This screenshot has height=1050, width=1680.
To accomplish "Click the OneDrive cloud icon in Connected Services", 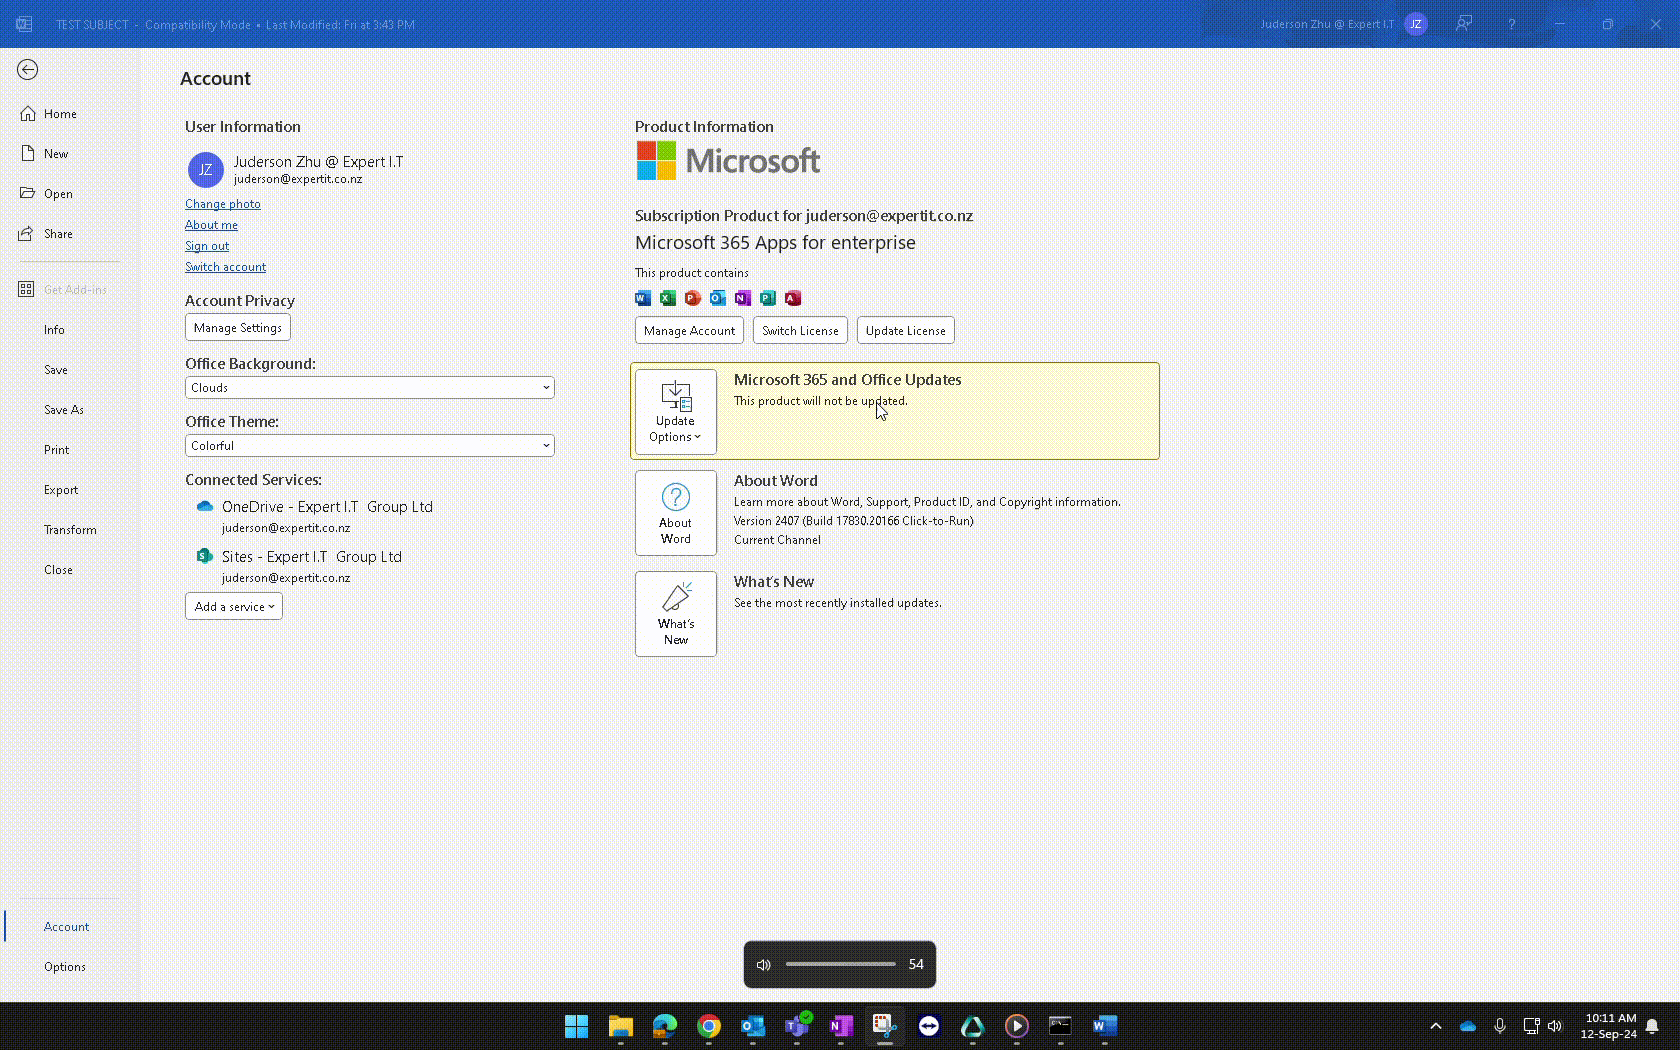I will pyautogui.click(x=205, y=506).
